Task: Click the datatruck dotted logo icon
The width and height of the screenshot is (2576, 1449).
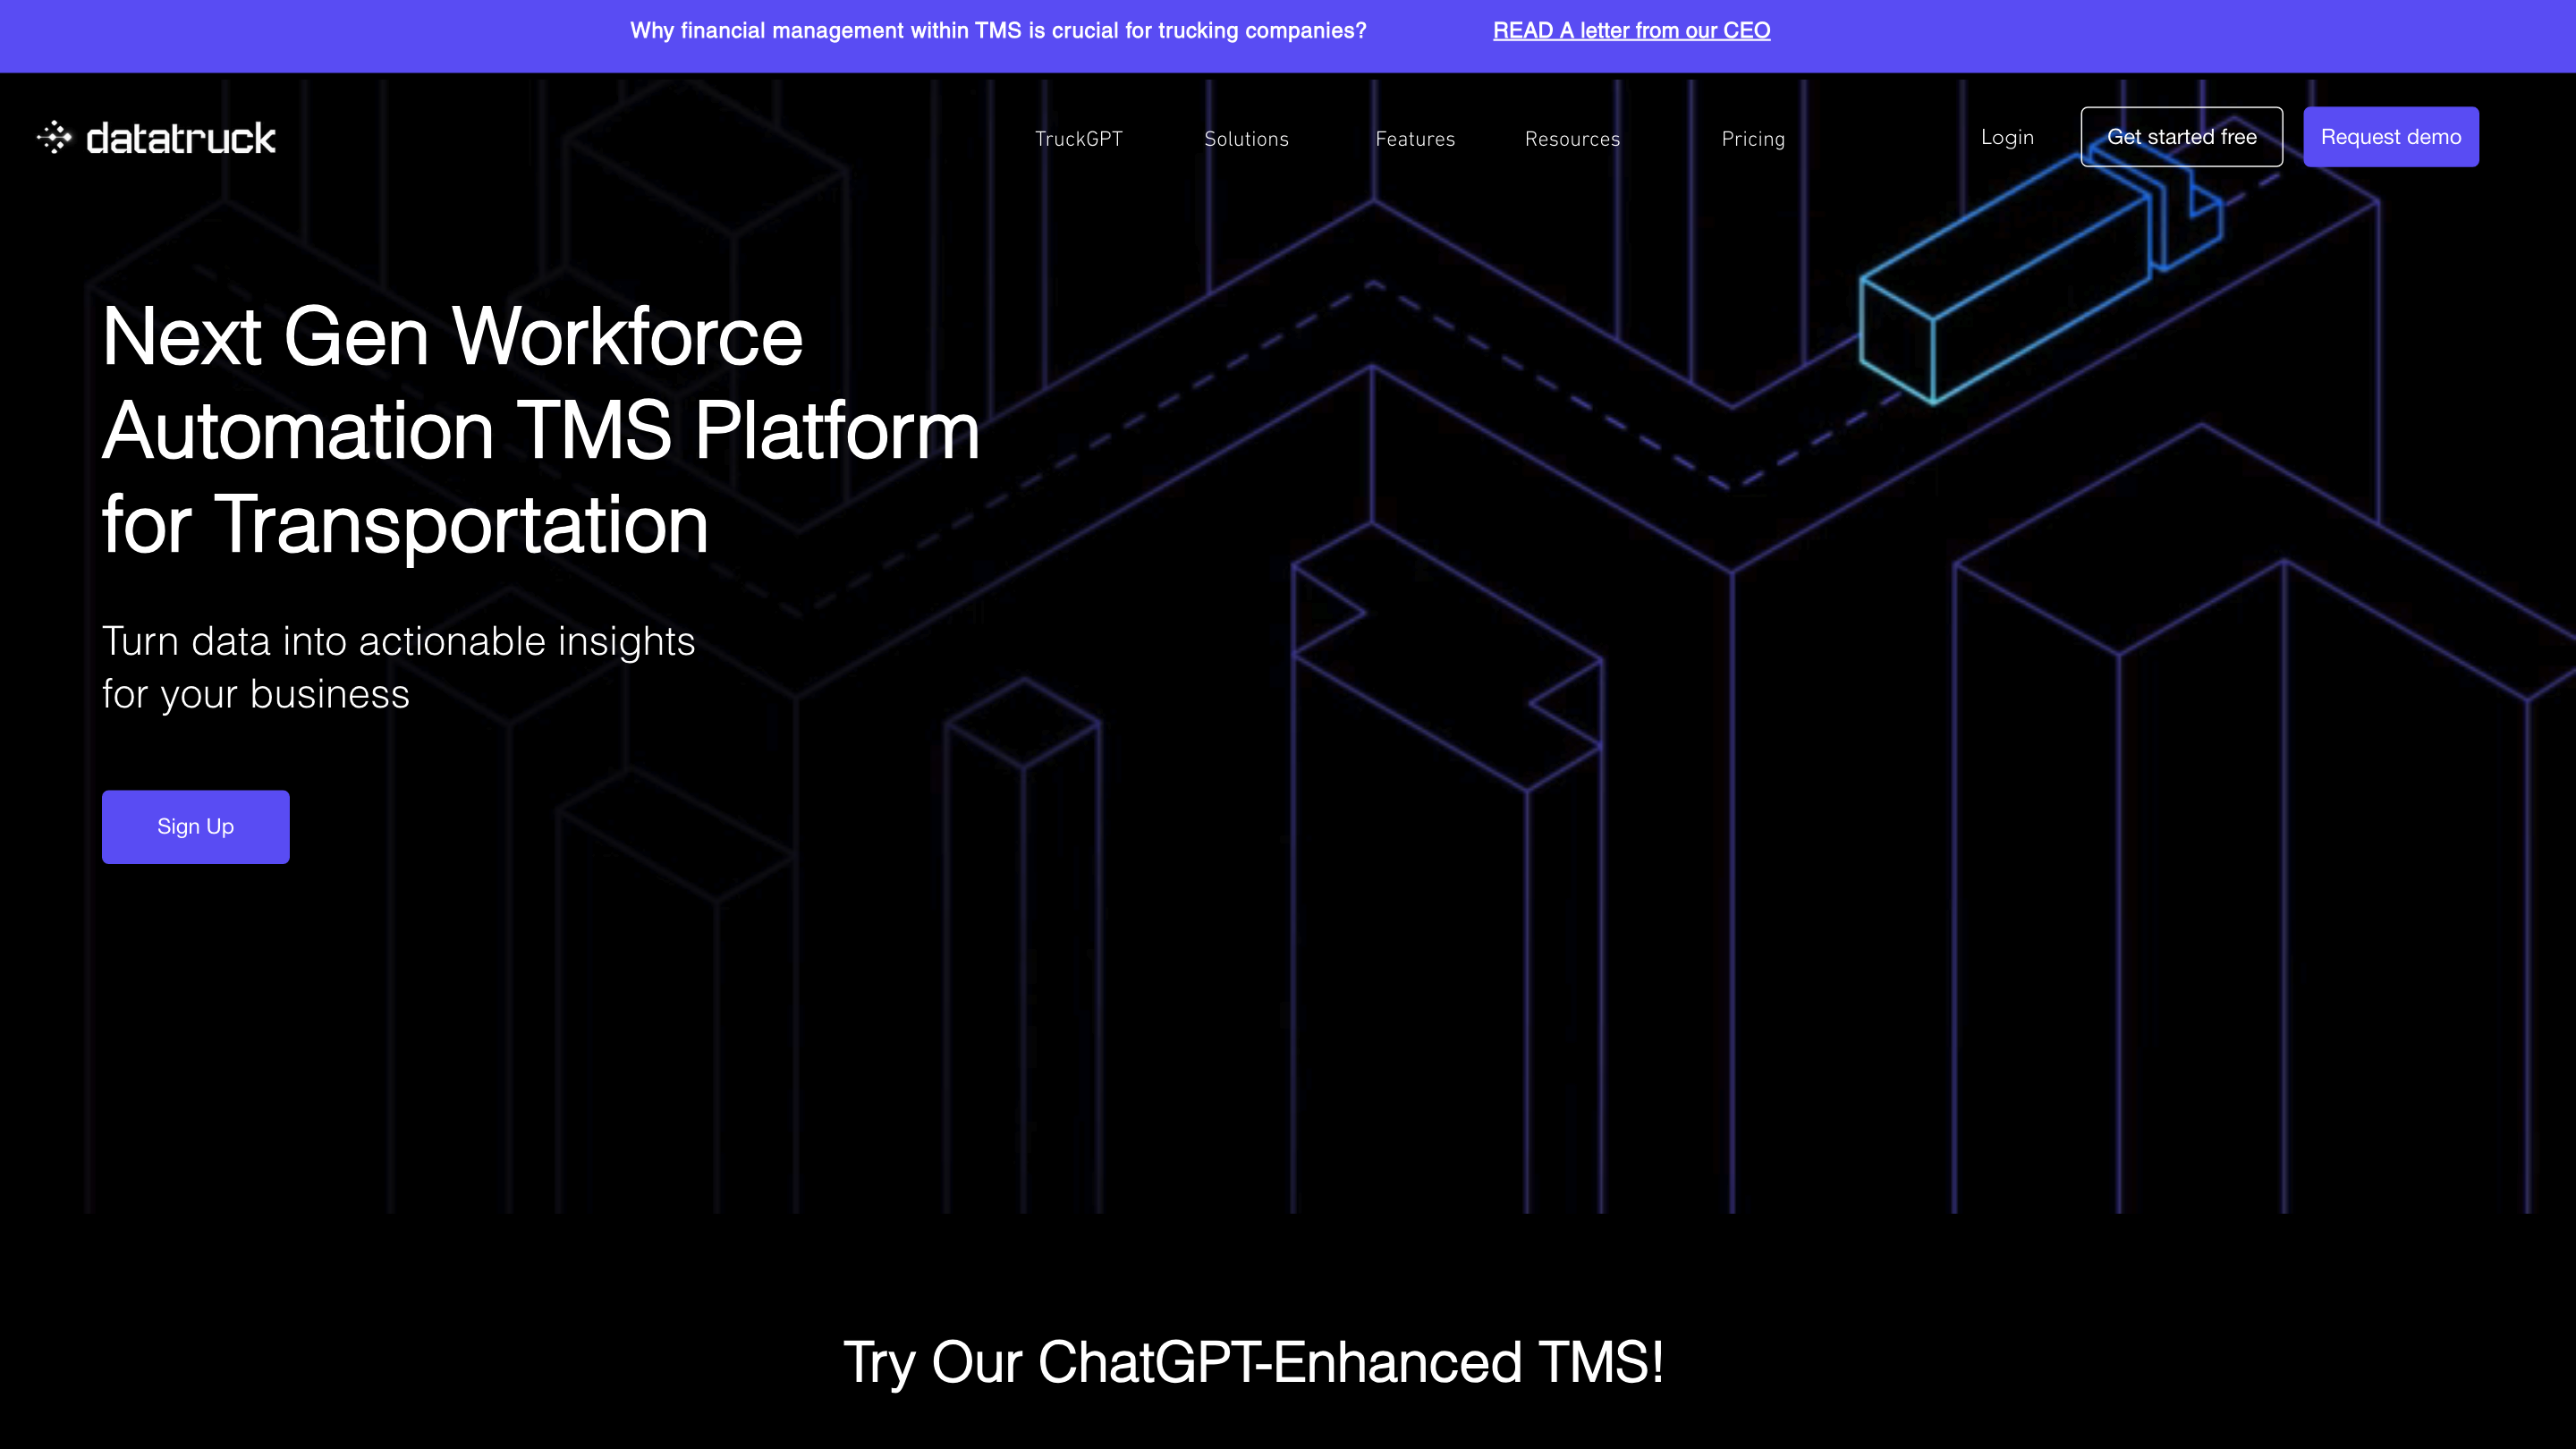Action: [x=54, y=137]
